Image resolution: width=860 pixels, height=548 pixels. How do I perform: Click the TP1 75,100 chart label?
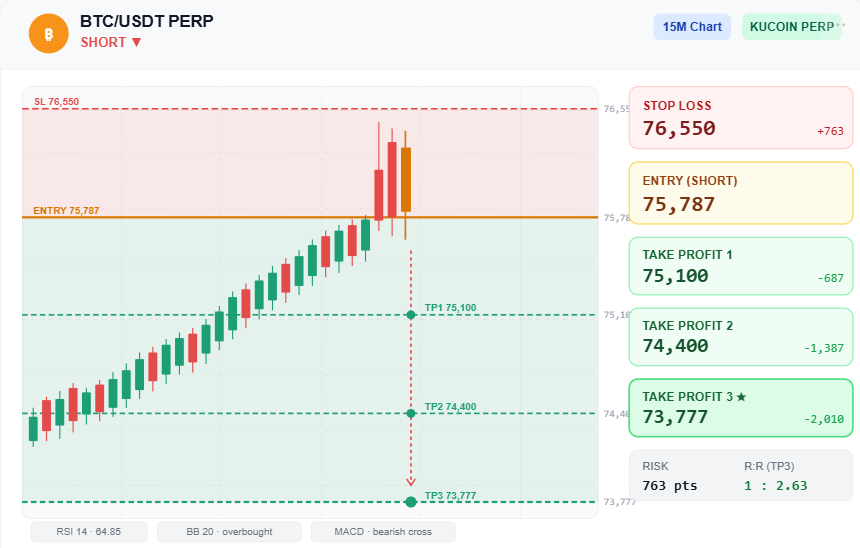(450, 308)
